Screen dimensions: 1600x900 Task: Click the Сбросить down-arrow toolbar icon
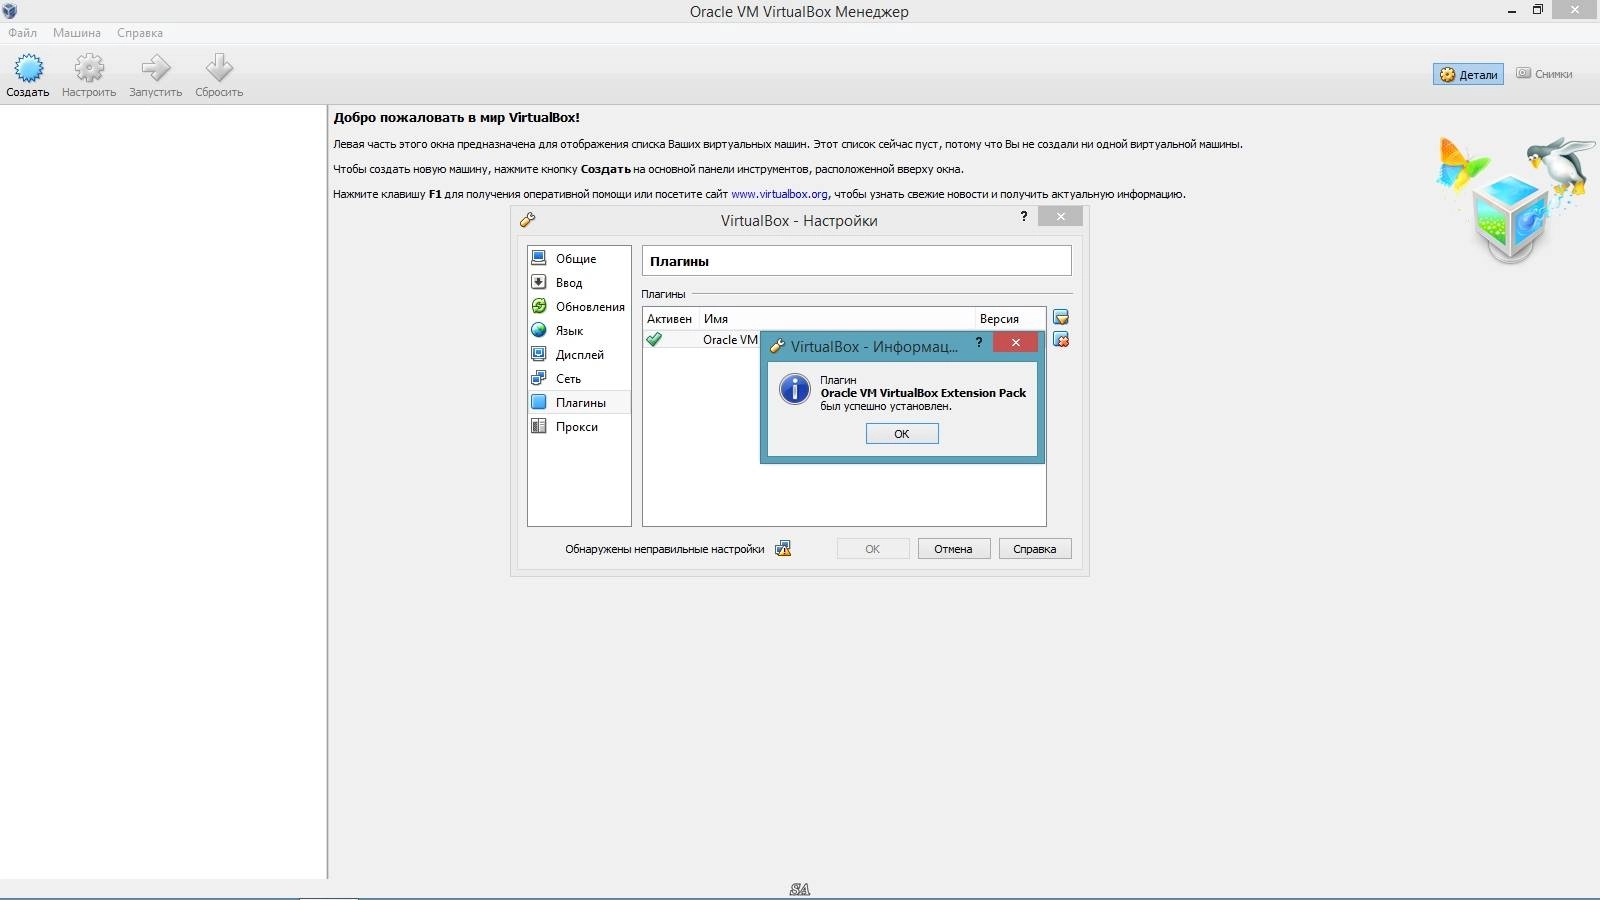click(x=219, y=68)
